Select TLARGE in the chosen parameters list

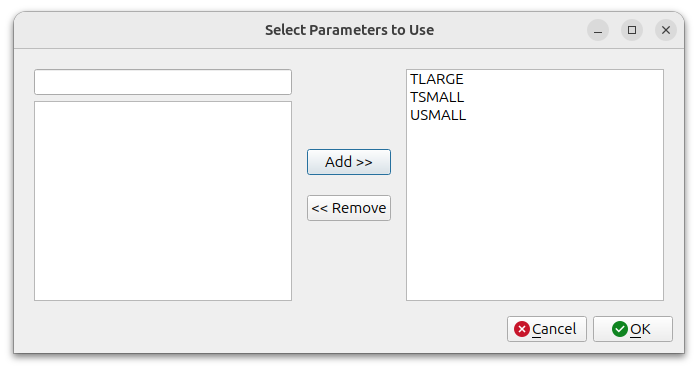[437, 79]
